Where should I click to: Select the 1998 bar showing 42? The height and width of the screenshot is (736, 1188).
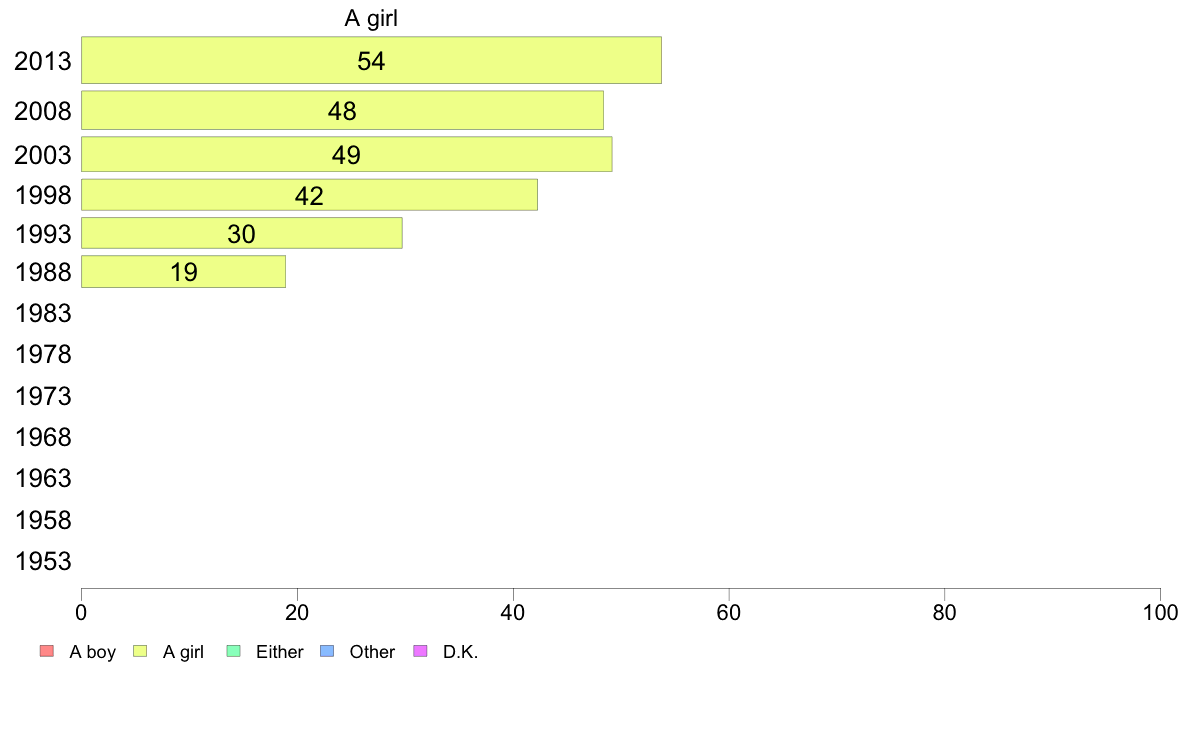point(309,195)
